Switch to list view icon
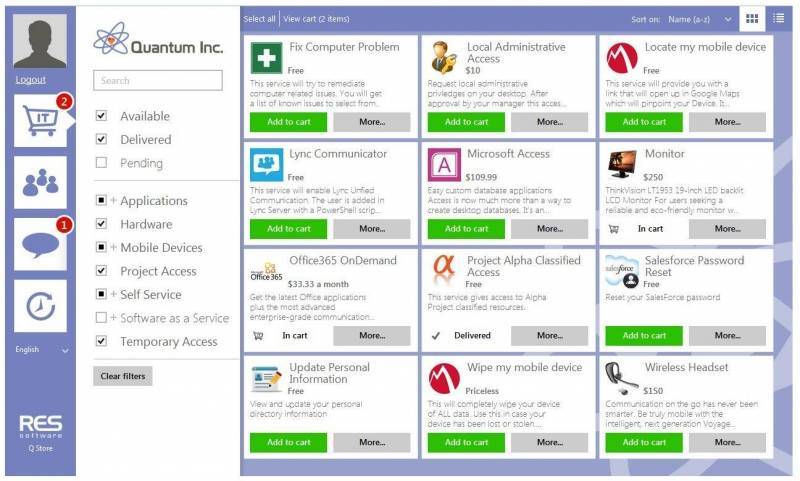The width and height of the screenshot is (800, 481). pos(779,19)
